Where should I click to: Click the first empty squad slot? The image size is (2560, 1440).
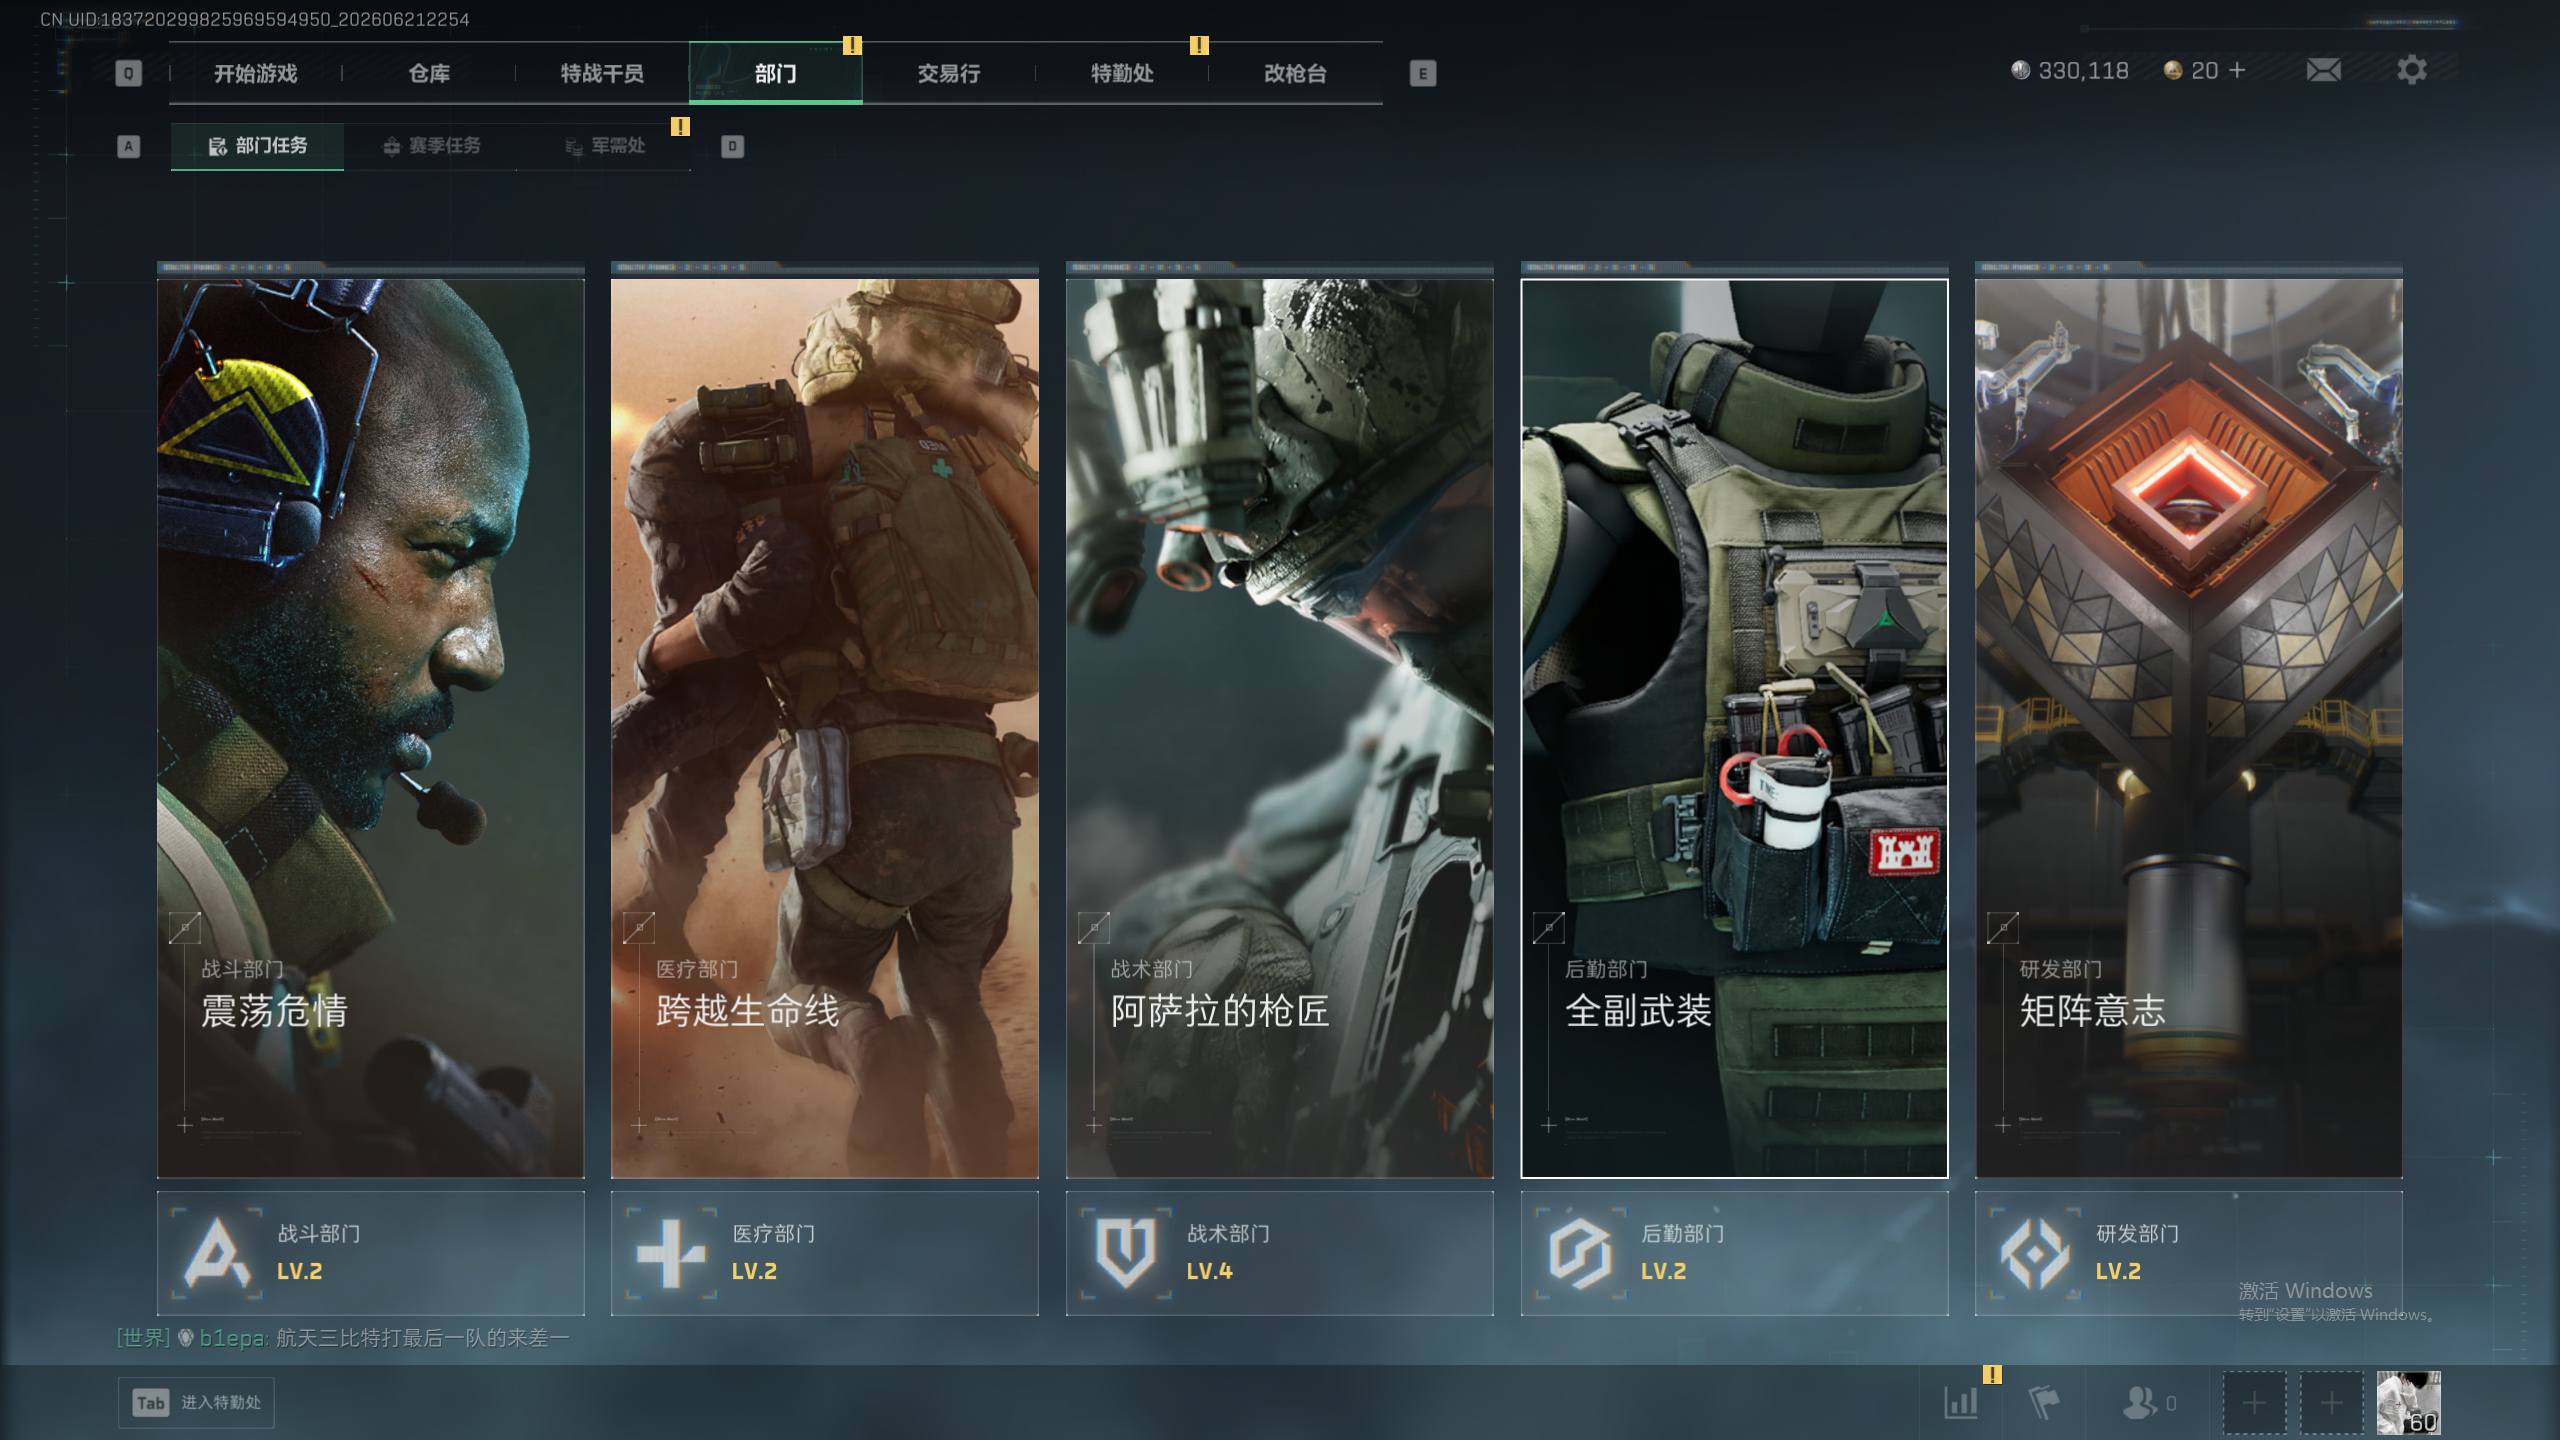(x=2254, y=1403)
